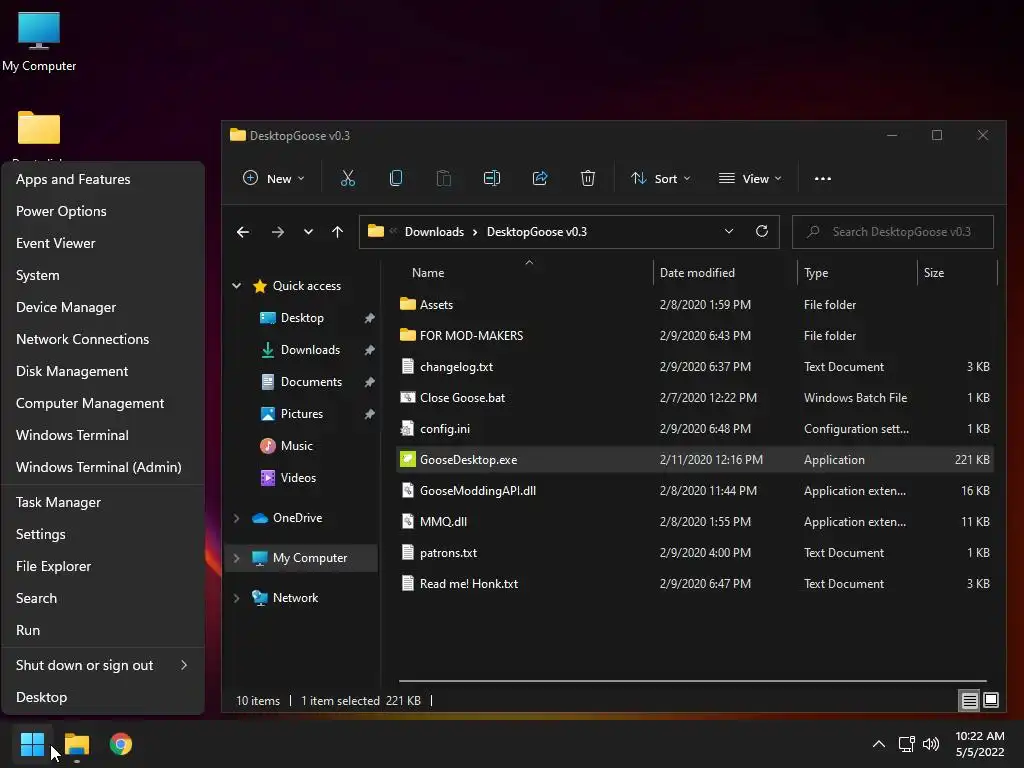The image size is (1024, 768).
Task: Open the New dropdown menu
Action: click(x=274, y=178)
